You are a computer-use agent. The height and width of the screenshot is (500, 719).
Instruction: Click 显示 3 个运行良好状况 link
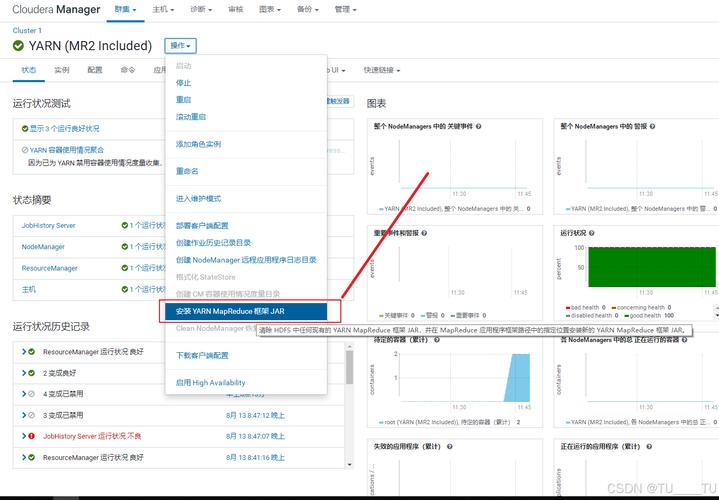[x=65, y=129]
